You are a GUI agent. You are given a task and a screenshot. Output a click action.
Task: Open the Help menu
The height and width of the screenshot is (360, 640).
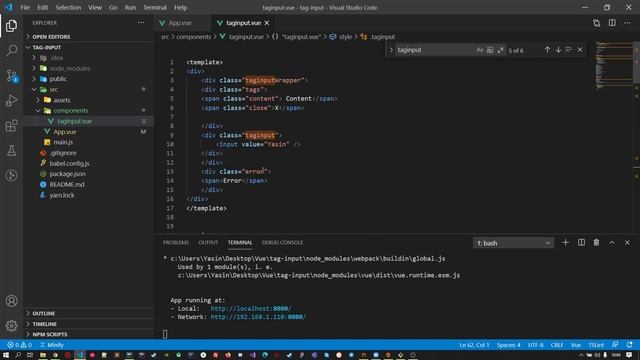(x=180, y=7)
